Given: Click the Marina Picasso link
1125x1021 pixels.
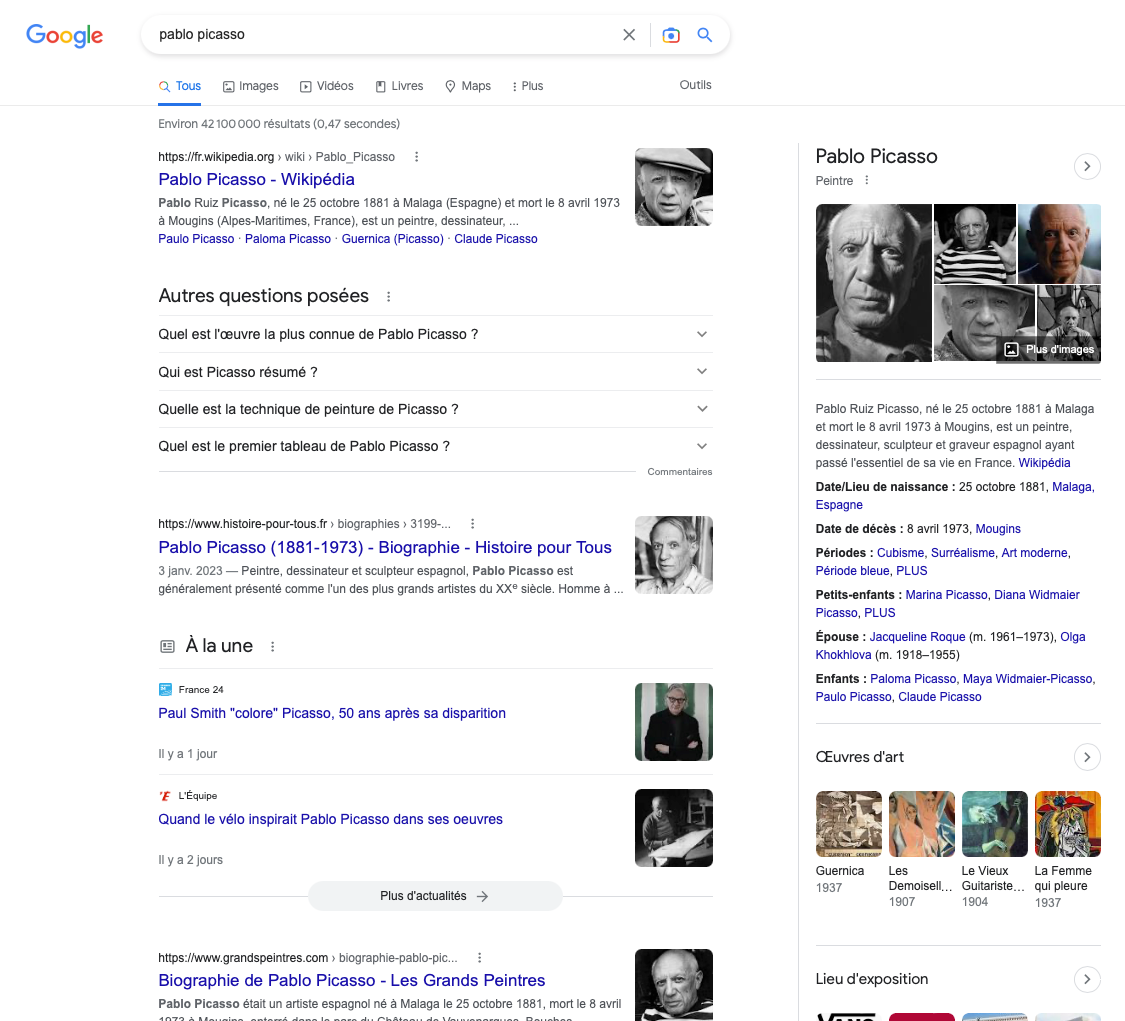Looking at the screenshot, I should click(946, 595).
